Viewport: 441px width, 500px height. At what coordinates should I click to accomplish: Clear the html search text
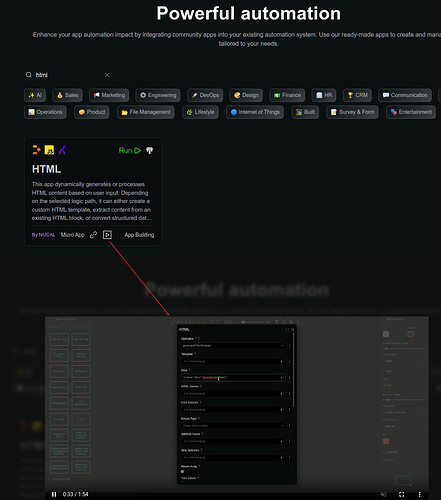(x=107, y=75)
